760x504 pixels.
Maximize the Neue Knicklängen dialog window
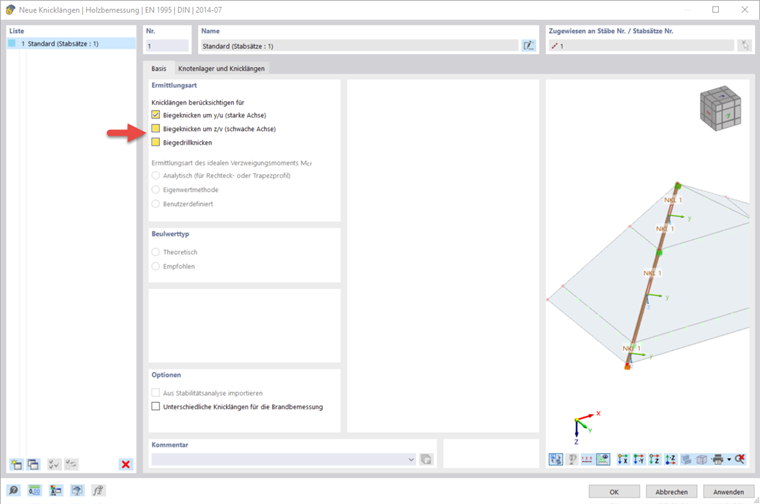(715, 10)
